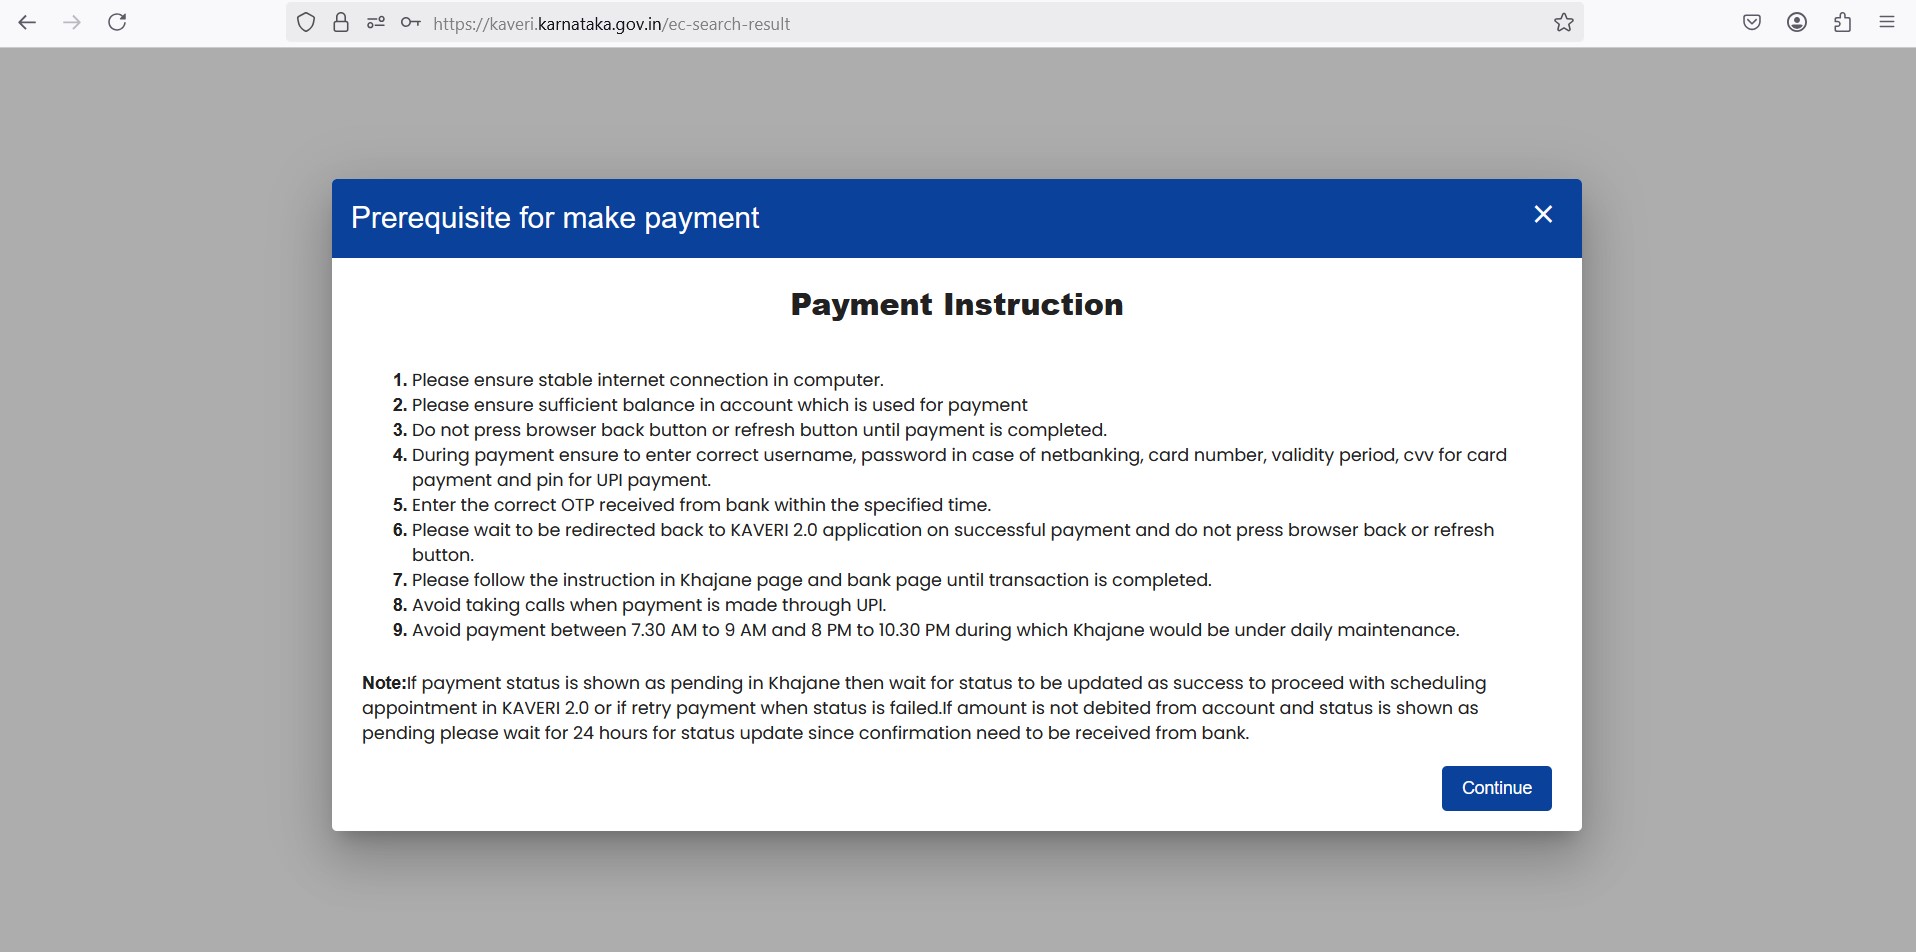Click the address bar URL field
1916x952 pixels.
(985, 23)
